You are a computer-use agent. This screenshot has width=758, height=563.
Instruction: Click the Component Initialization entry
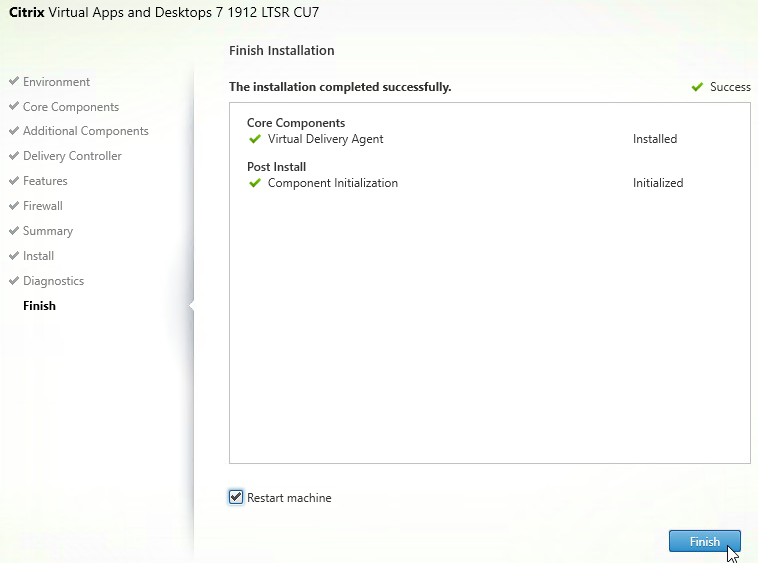(x=332, y=183)
